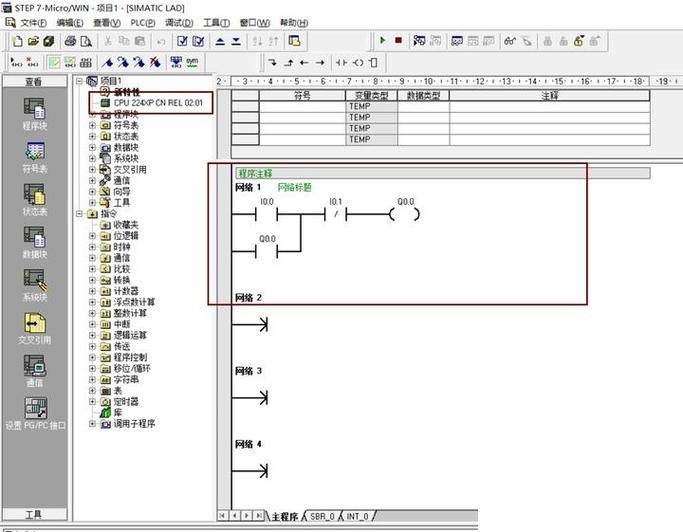The width and height of the screenshot is (683, 532).
Task: Create a new project with toolbar icon
Action: [x=17, y=41]
